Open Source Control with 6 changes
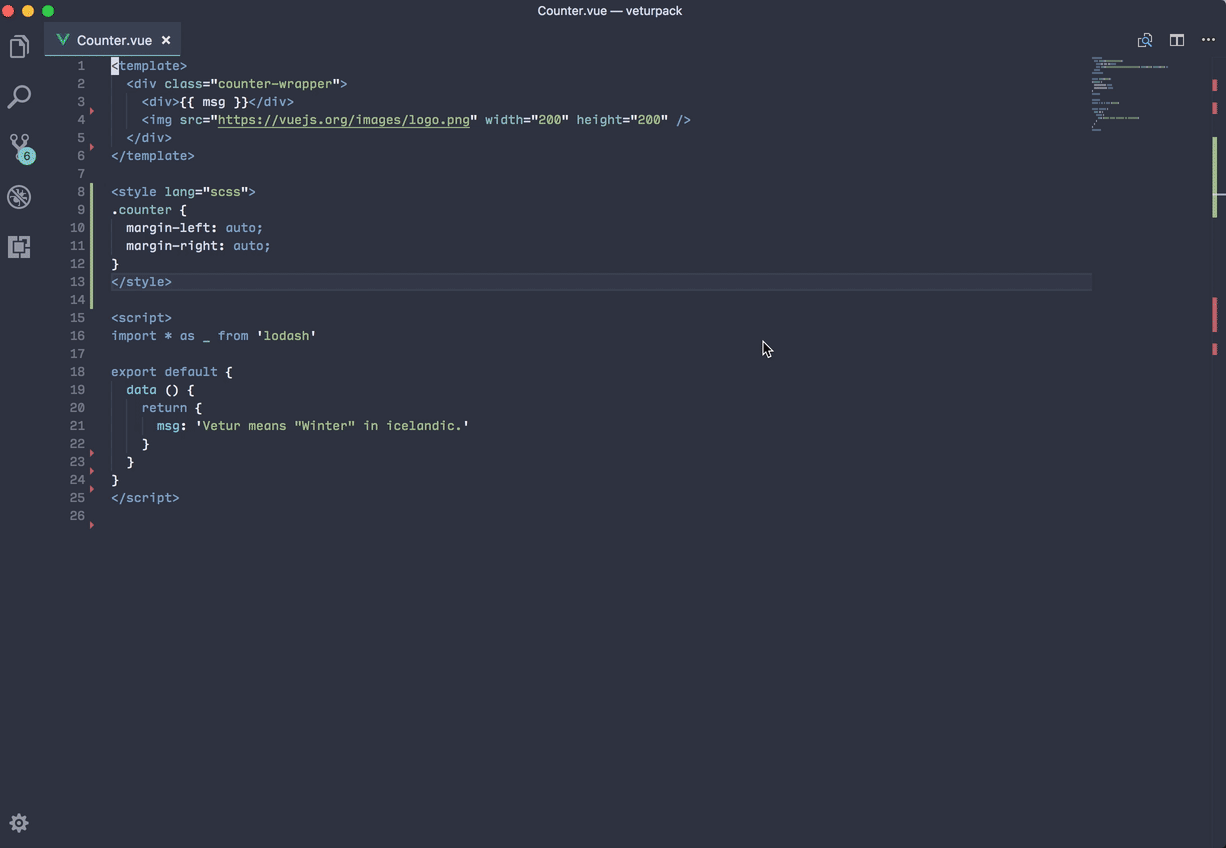Image resolution: width=1226 pixels, height=848 pixels. pos(19,146)
